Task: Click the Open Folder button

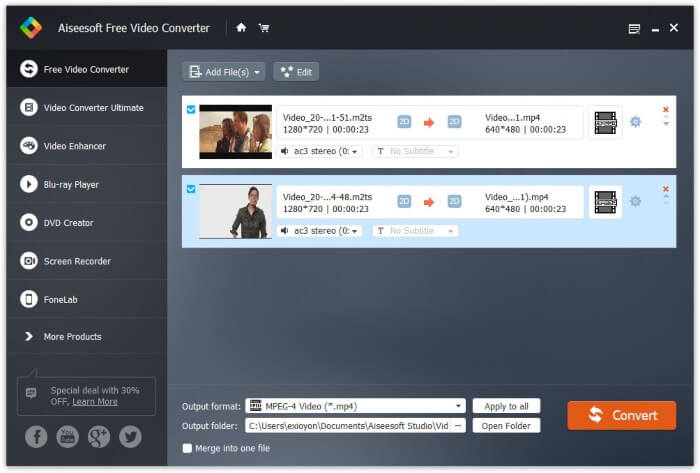Action: (506, 426)
